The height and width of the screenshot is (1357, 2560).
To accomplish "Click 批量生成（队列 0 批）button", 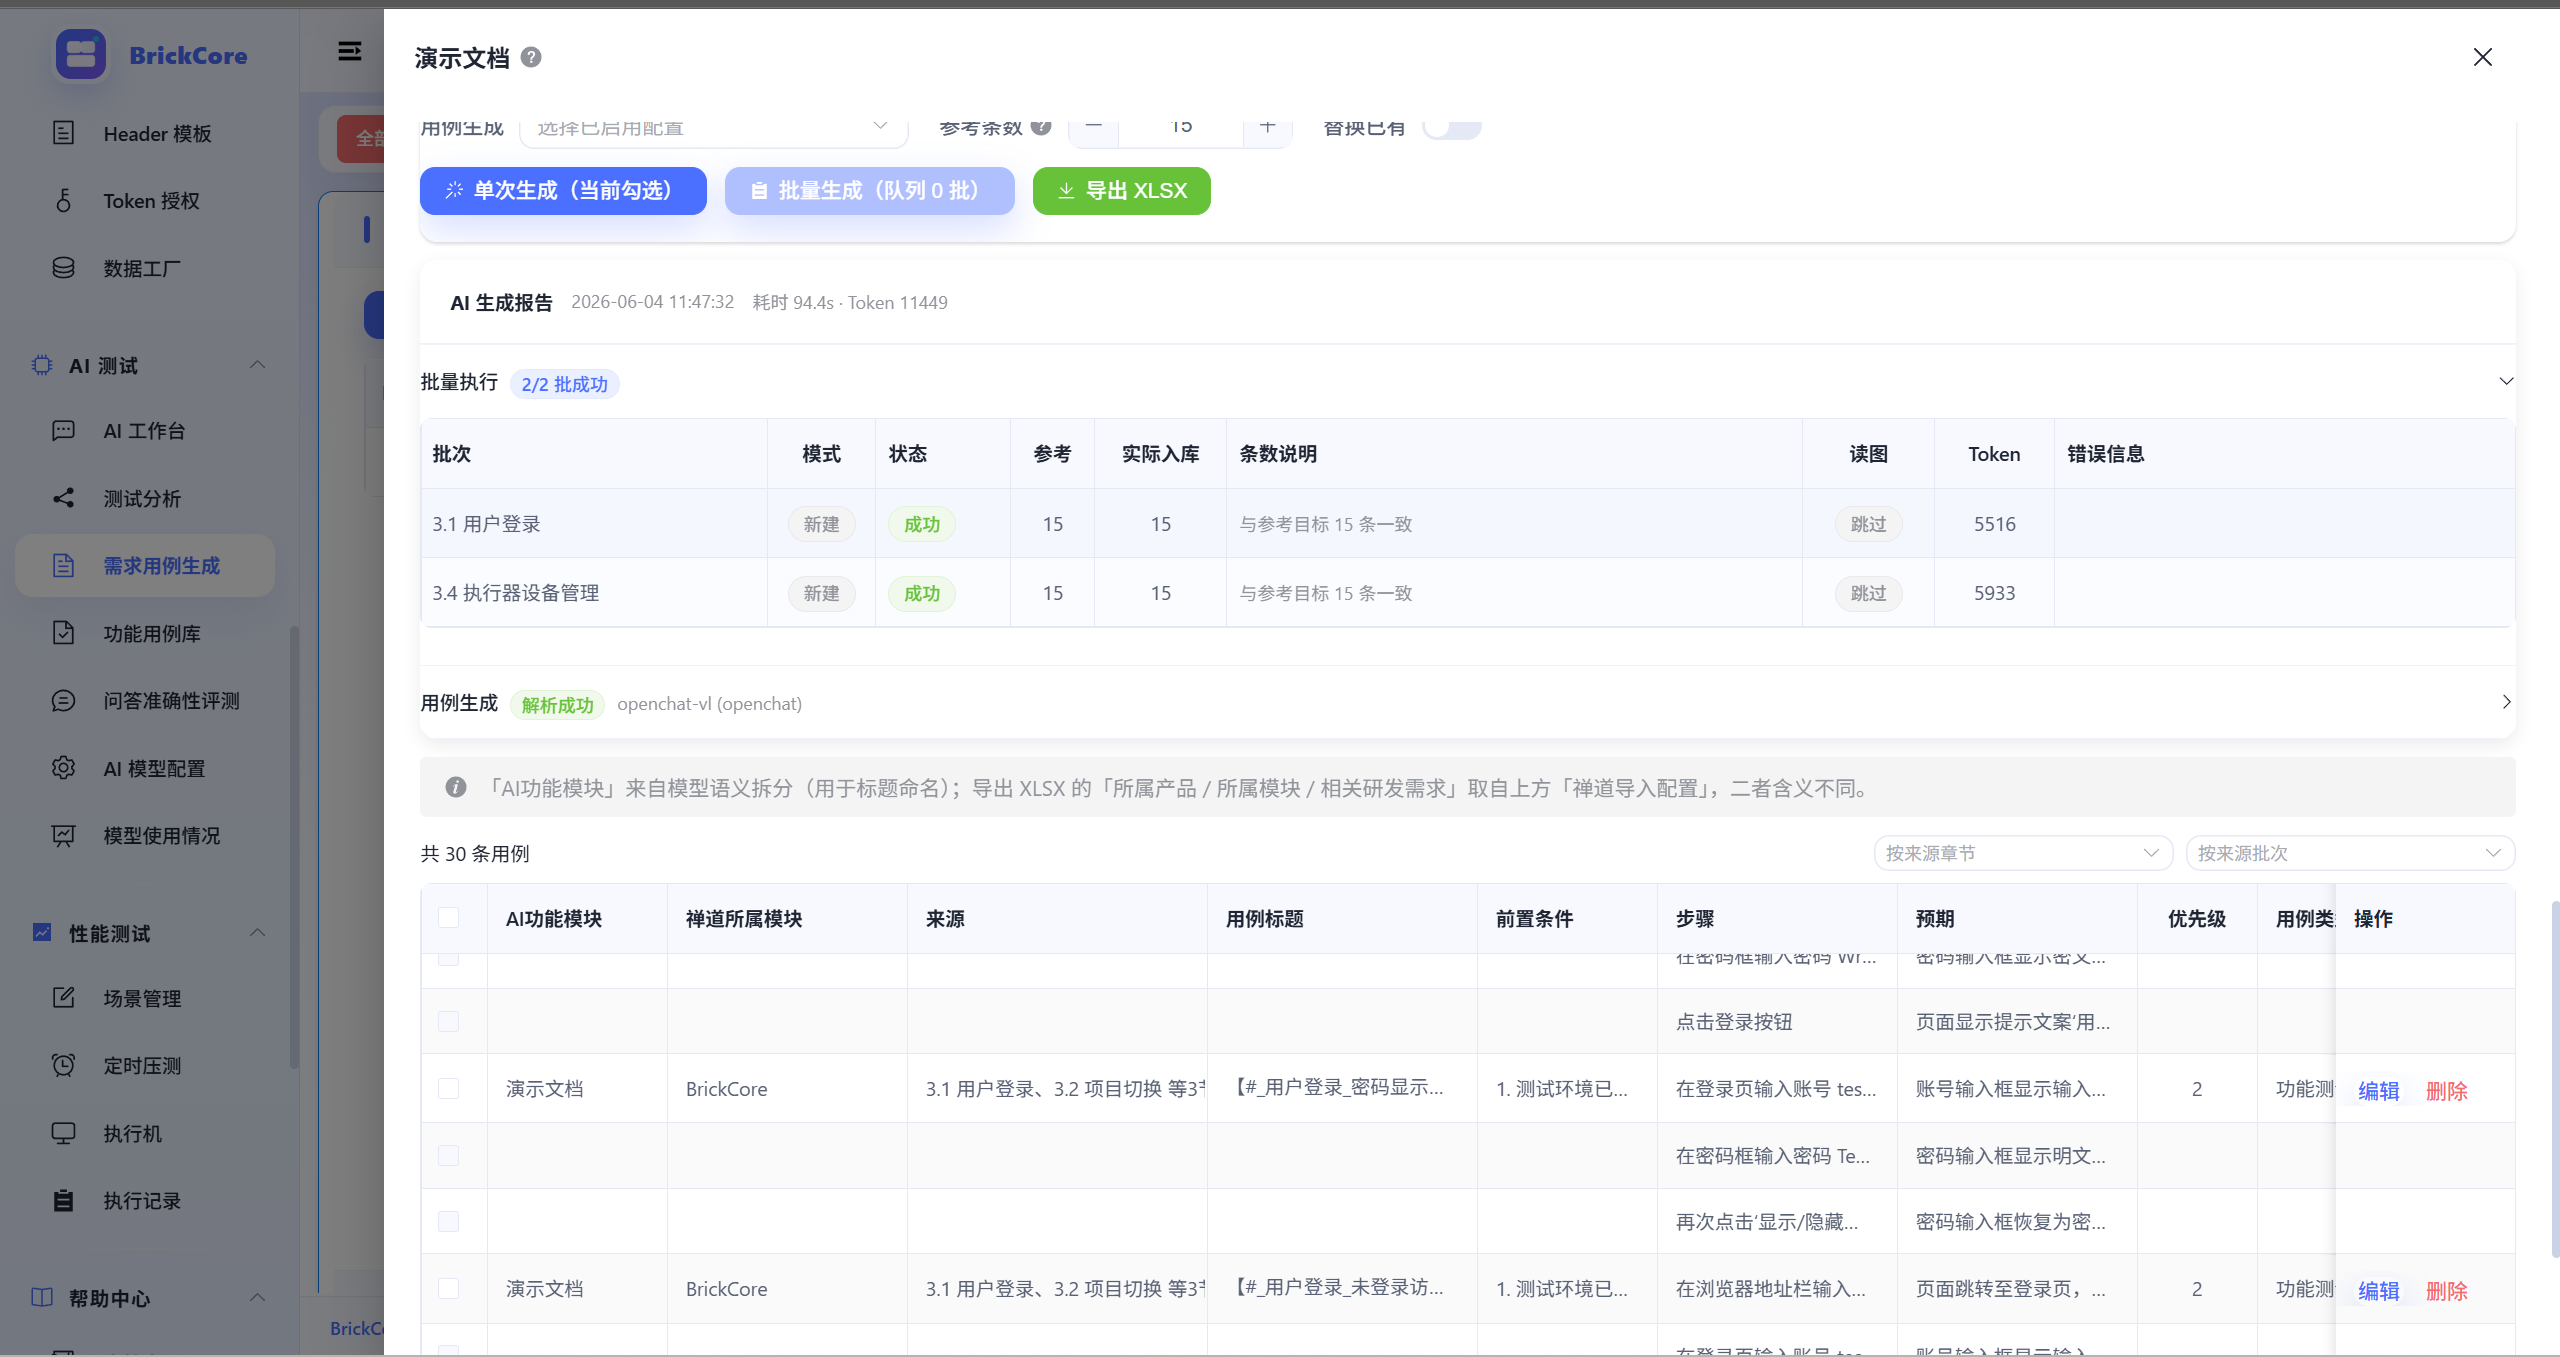I will click(x=869, y=190).
